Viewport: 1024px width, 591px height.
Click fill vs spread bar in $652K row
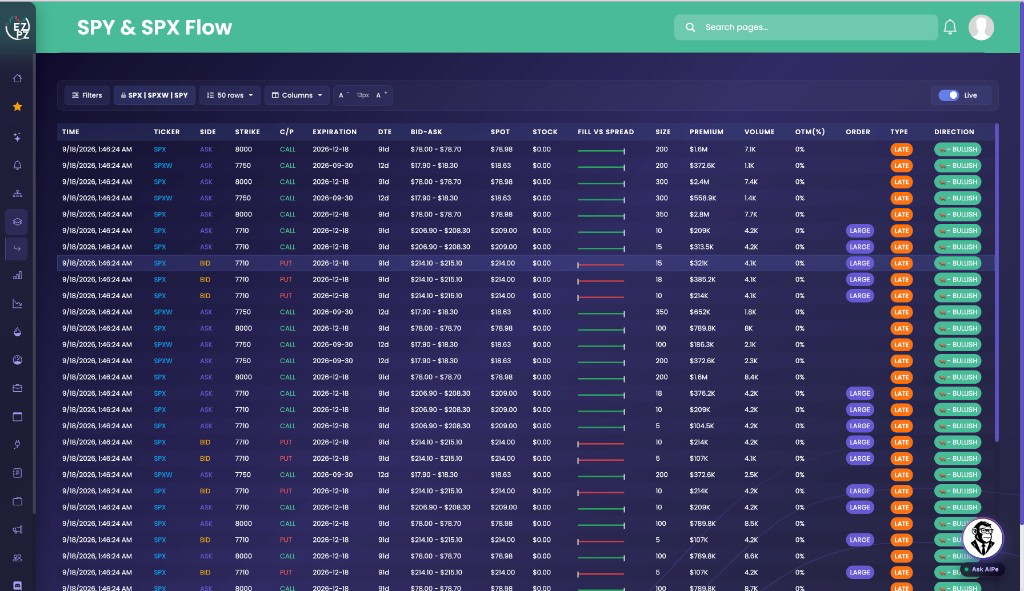[x=601, y=313]
